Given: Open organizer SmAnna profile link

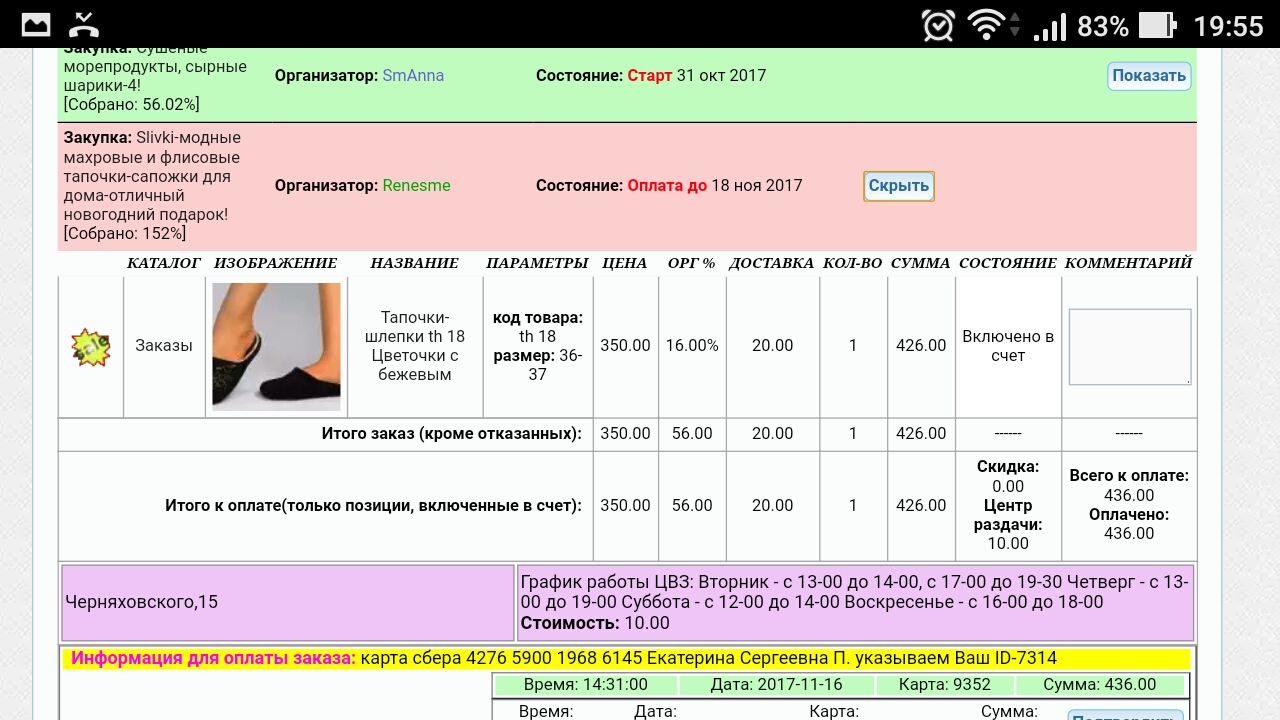Looking at the screenshot, I should pos(413,76).
